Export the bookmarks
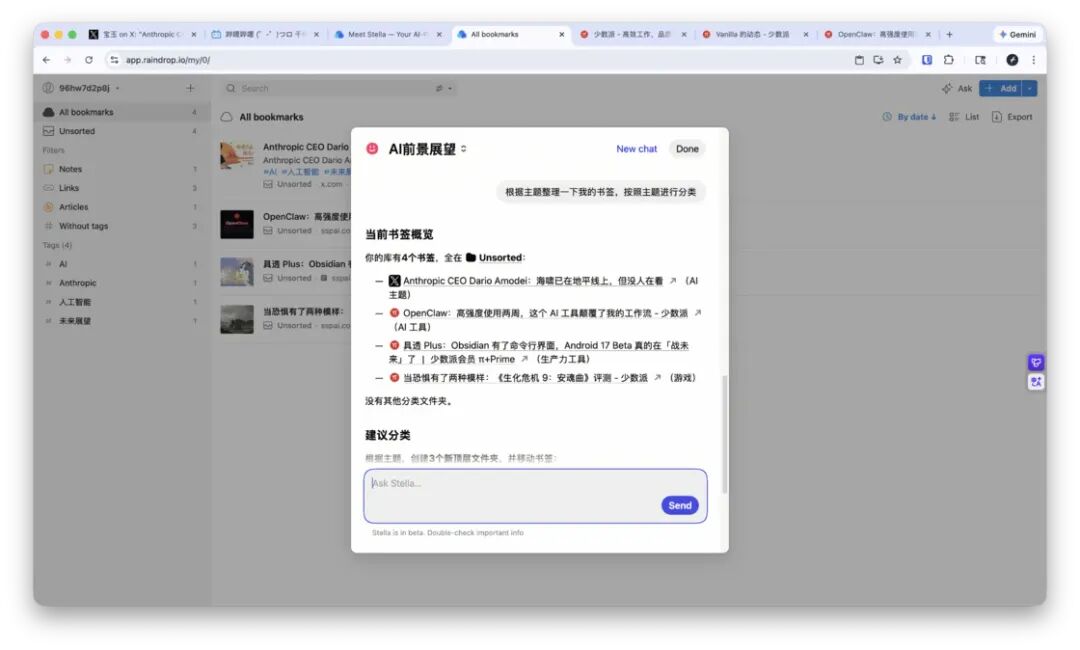The height and width of the screenshot is (650, 1080). [1012, 117]
